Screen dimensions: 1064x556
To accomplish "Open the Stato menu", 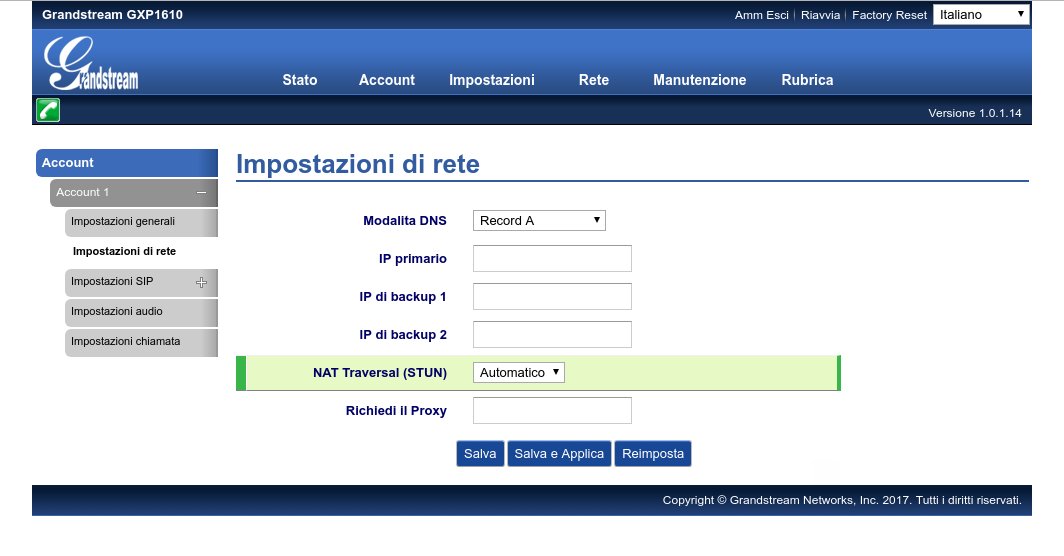I will click(300, 80).
